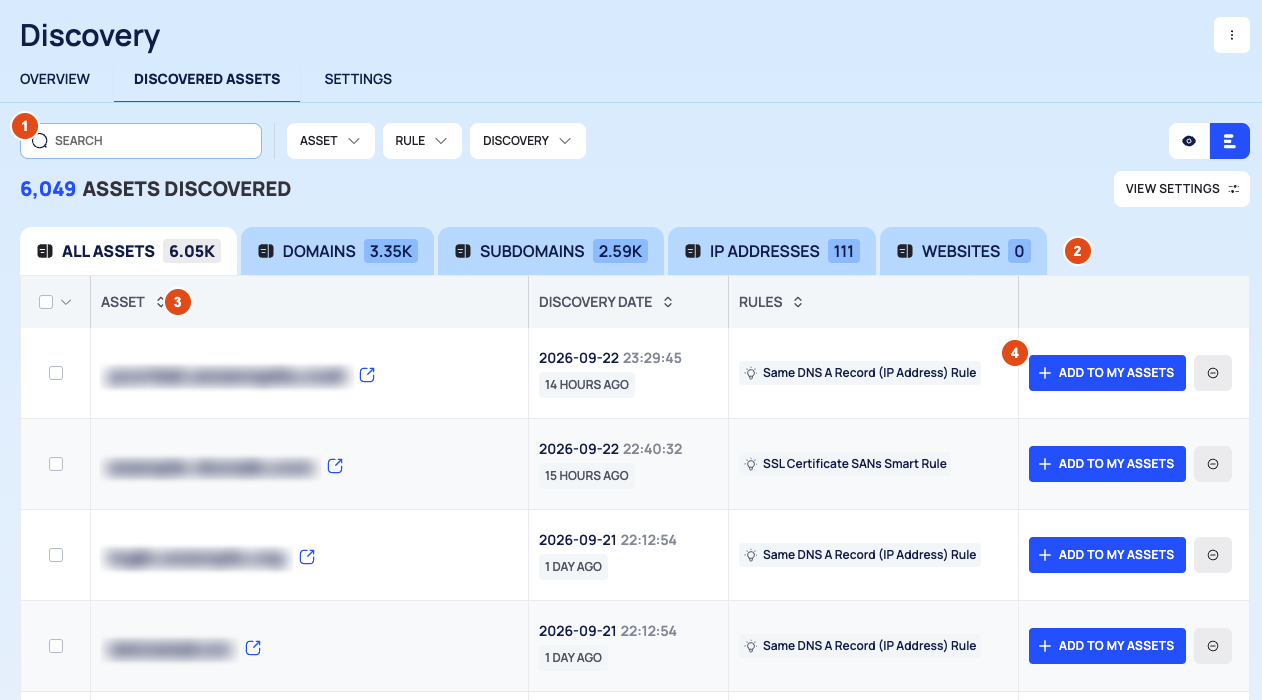
Task: Add the SSL Certificate row asset to My Assets
Action: click(1107, 464)
